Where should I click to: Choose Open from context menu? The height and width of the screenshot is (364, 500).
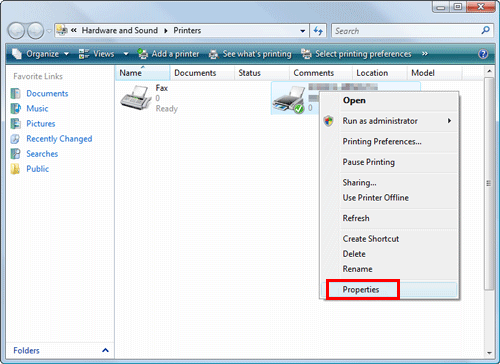pyautogui.click(x=354, y=100)
